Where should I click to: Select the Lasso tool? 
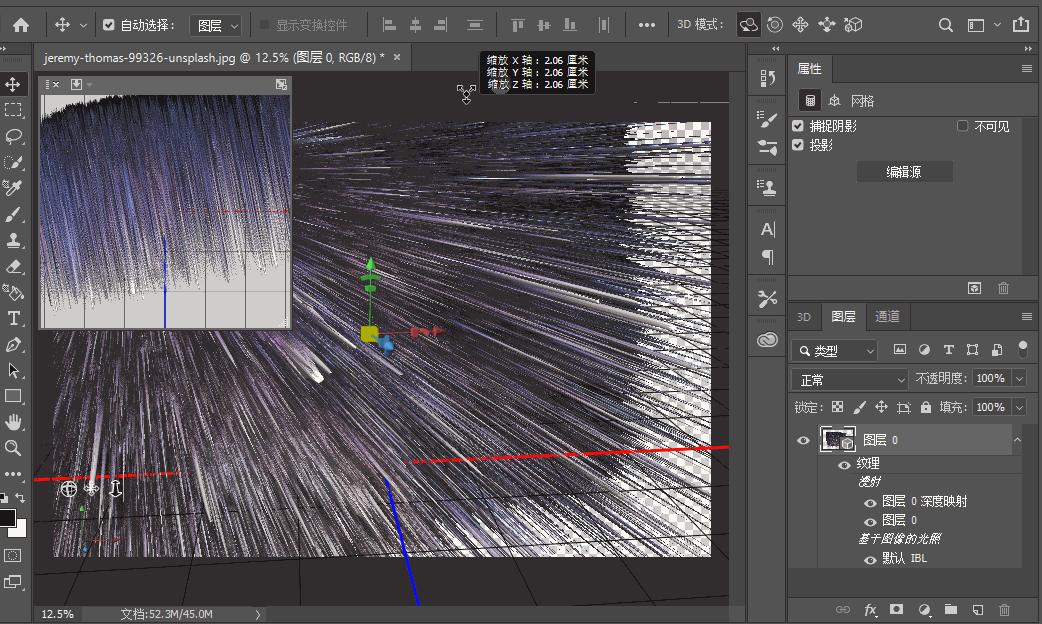[14, 136]
